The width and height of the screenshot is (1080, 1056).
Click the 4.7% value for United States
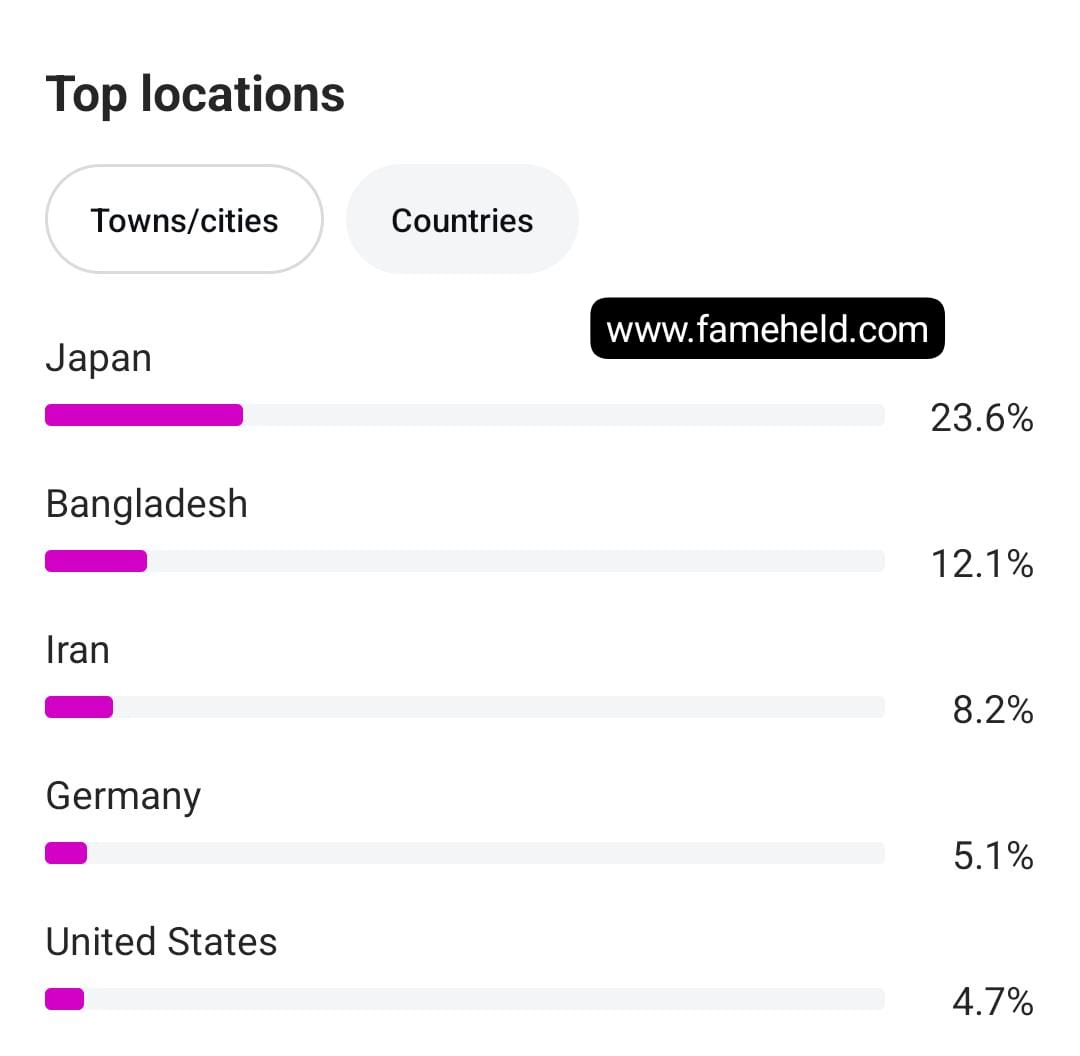(993, 1002)
